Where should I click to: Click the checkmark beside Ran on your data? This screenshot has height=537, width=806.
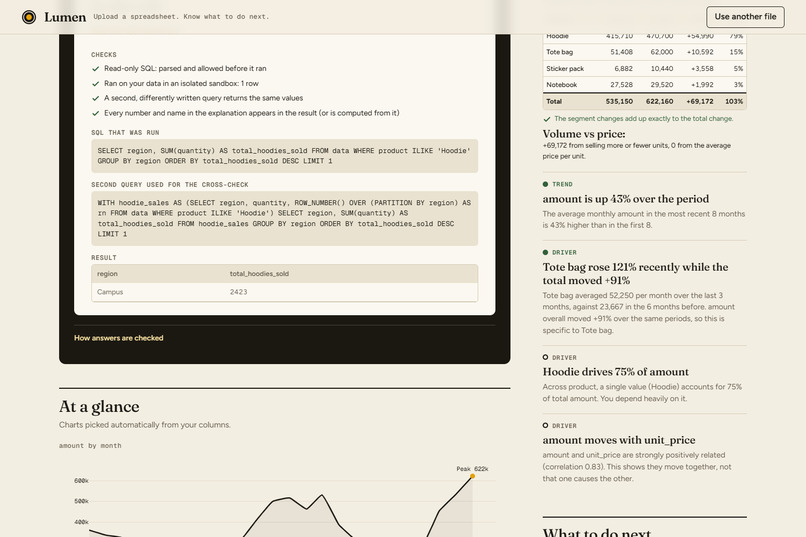click(95, 83)
